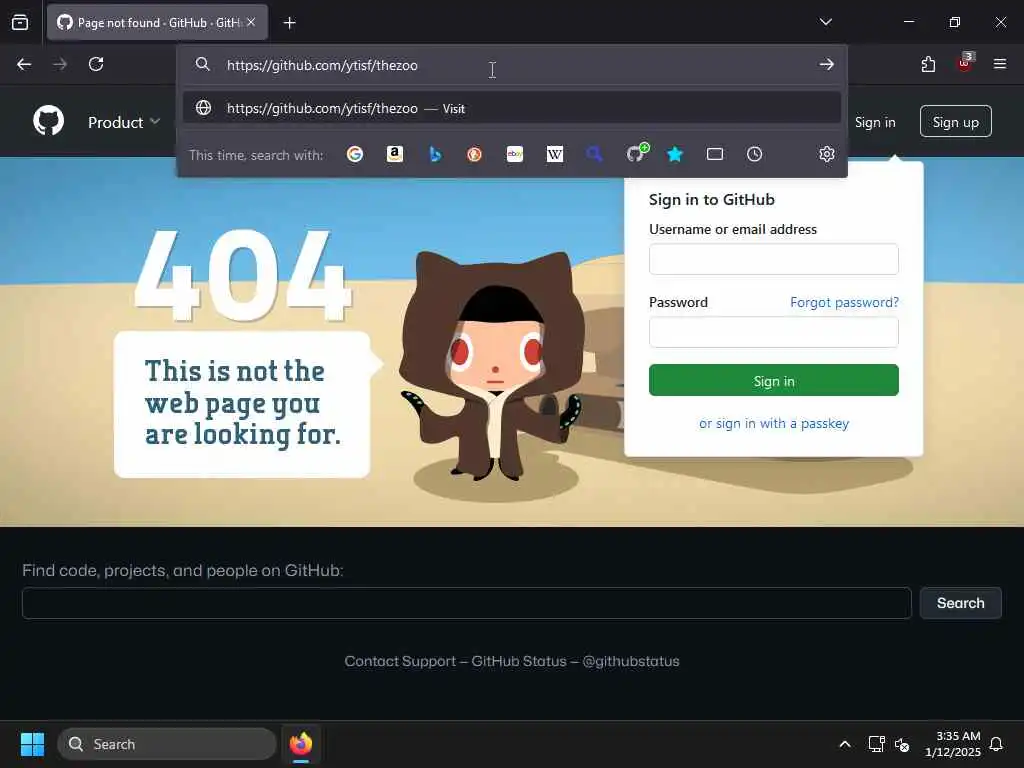Expand the Product menu
The image size is (1024, 768).
tap(124, 122)
